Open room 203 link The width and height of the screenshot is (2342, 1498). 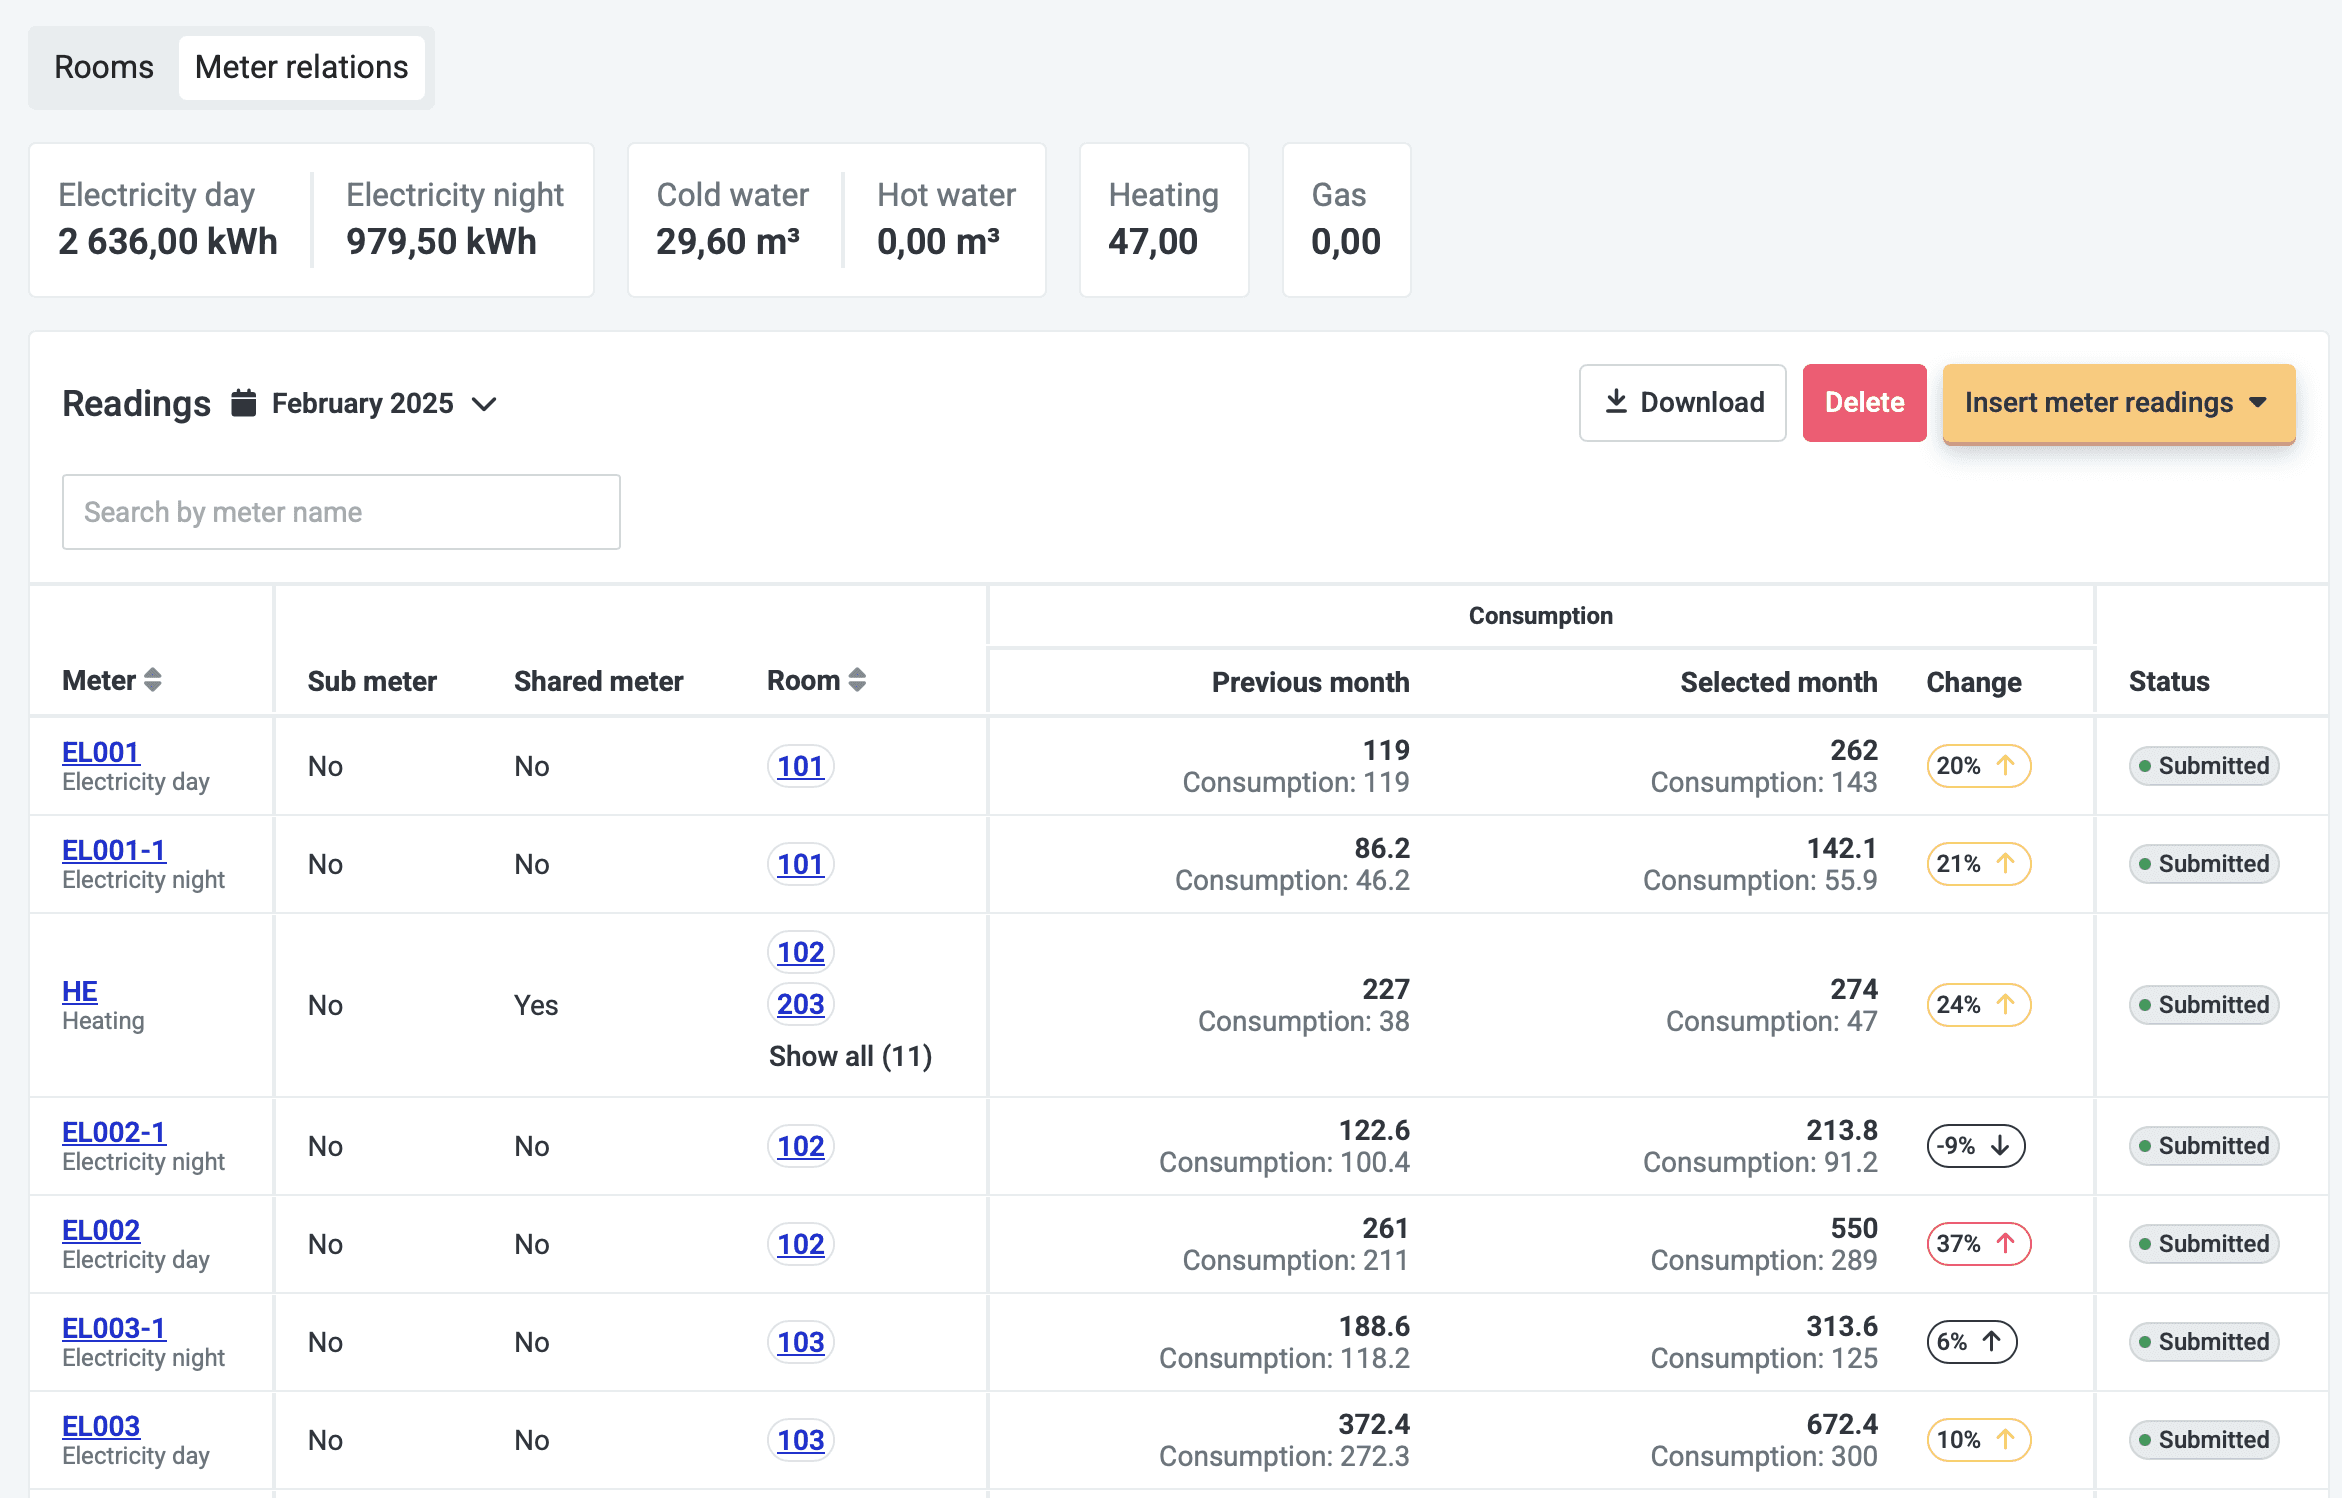pyautogui.click(x=800, y=1004)
